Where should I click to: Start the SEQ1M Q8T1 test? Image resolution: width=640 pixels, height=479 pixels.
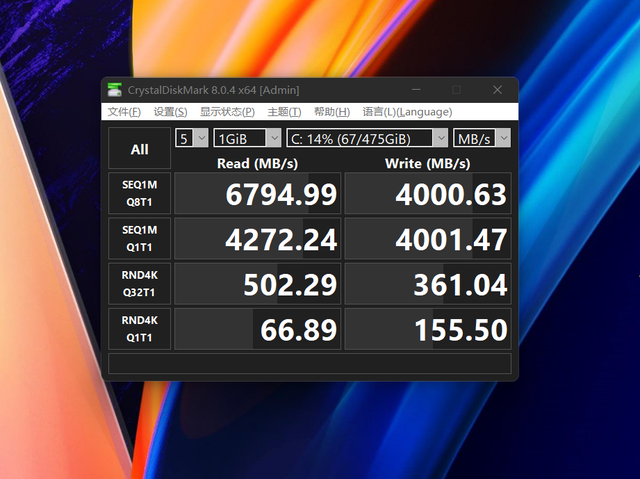point(139,193)
